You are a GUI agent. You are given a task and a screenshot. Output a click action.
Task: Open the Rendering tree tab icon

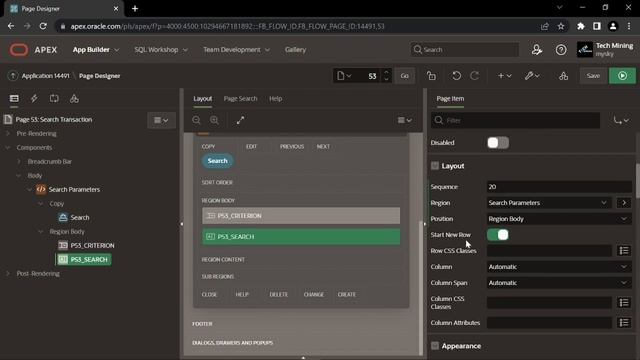(x=14, y=98)
